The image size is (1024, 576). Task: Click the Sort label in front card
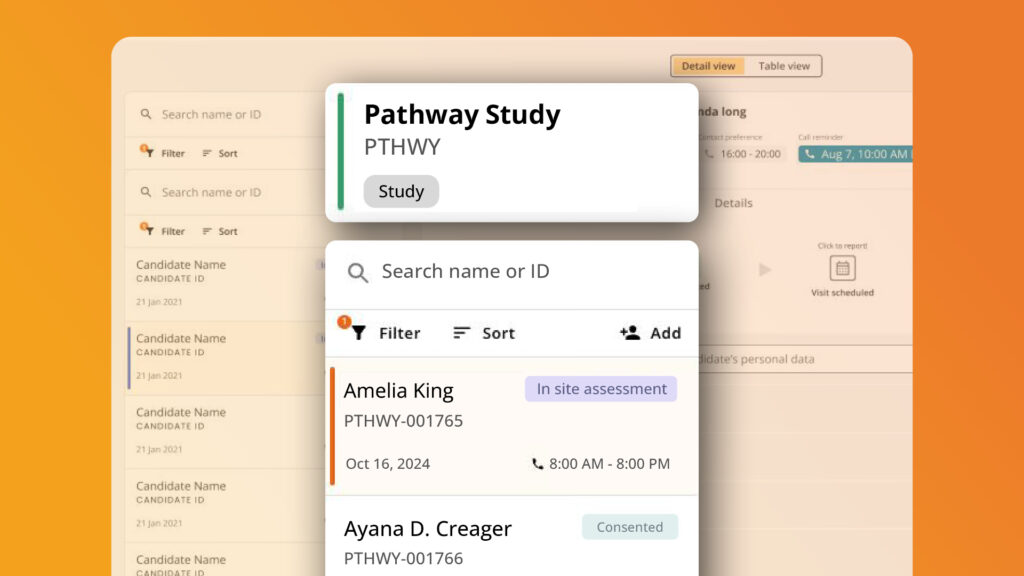point(498,333)
